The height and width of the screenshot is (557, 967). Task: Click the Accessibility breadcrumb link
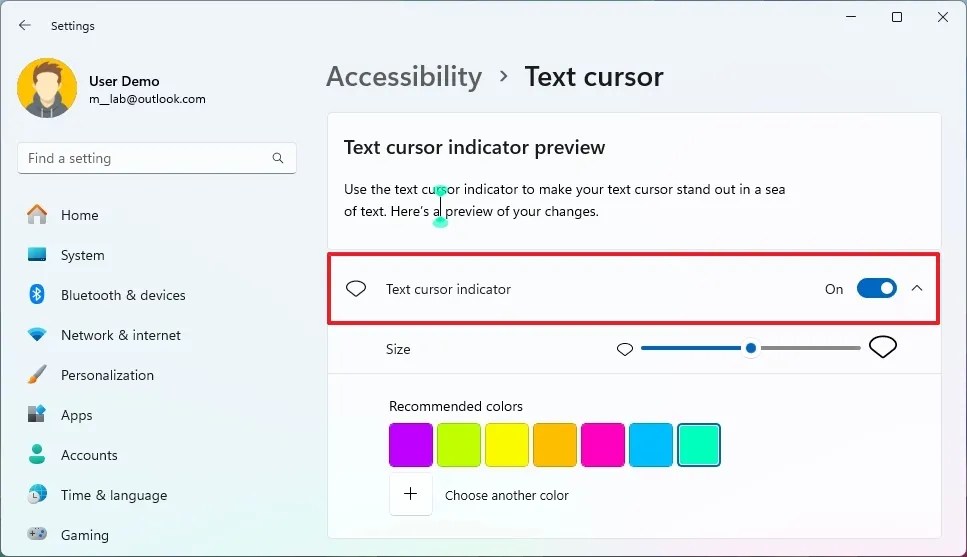point(404,77)
